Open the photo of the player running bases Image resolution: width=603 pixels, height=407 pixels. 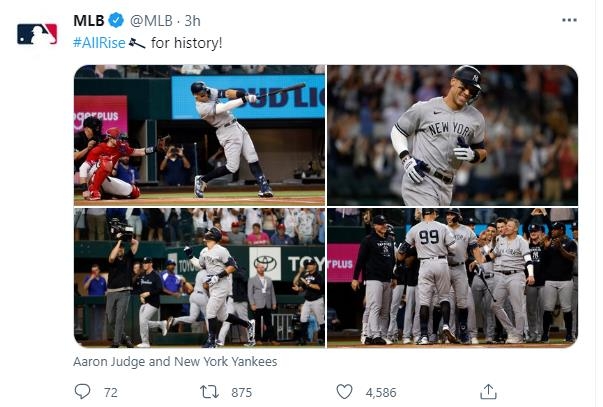199,277
